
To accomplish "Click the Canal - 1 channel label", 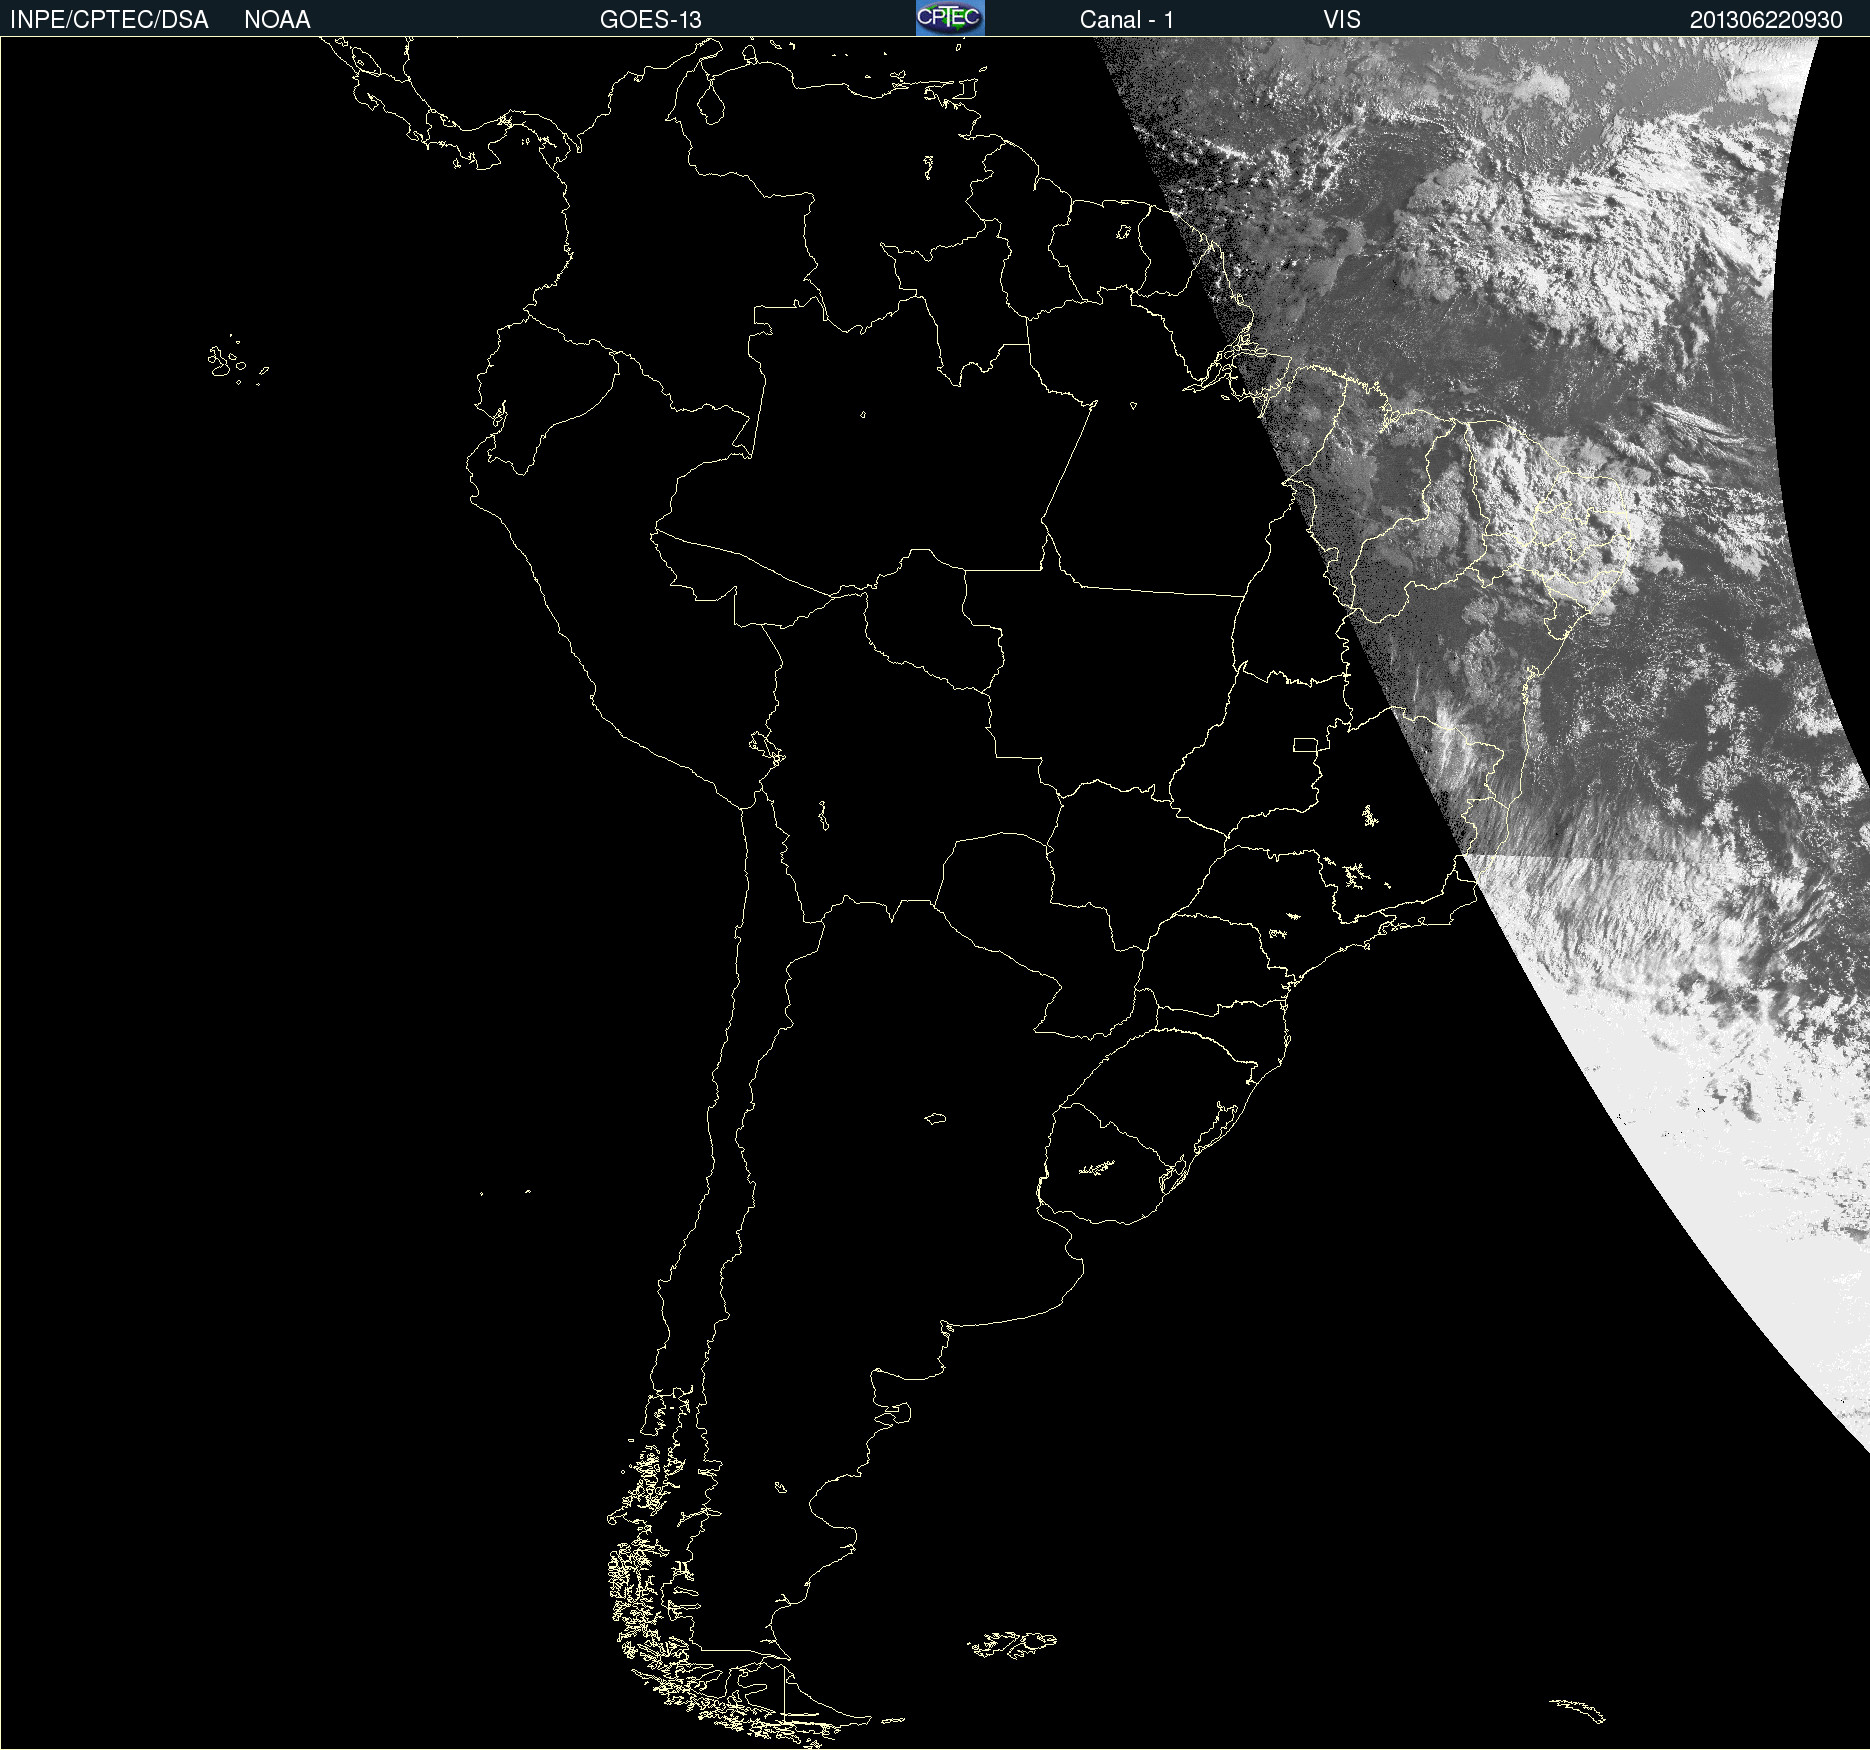I will coord(1126,20).
